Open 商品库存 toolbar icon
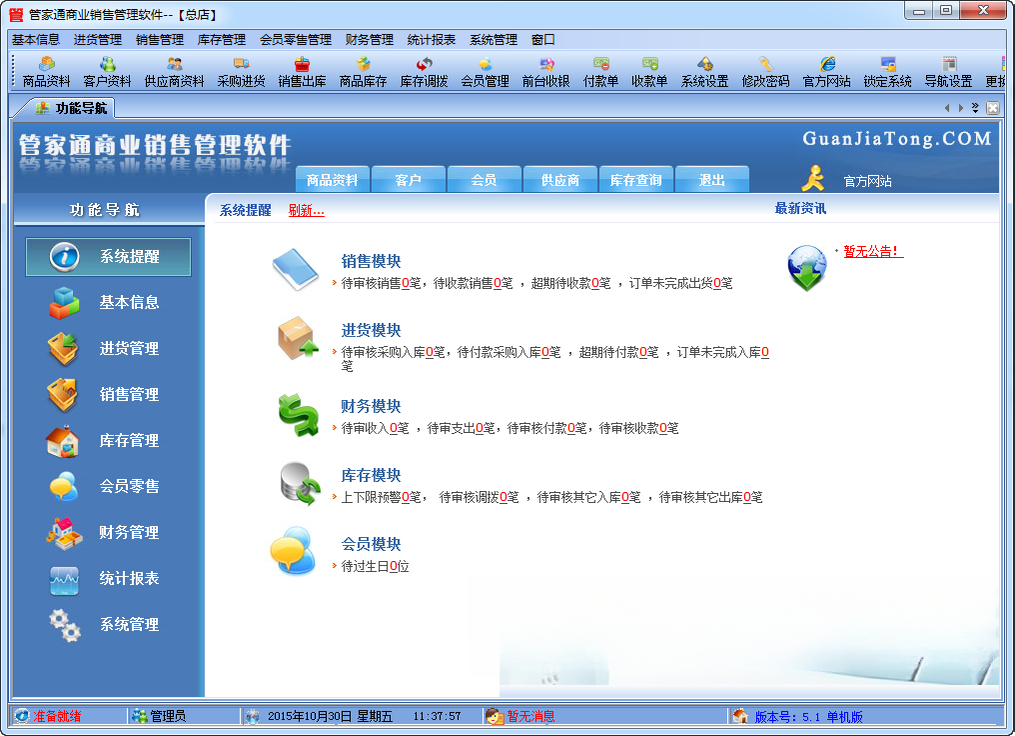1015x736 pixels. pyautogui.click(x=363, y=72)
